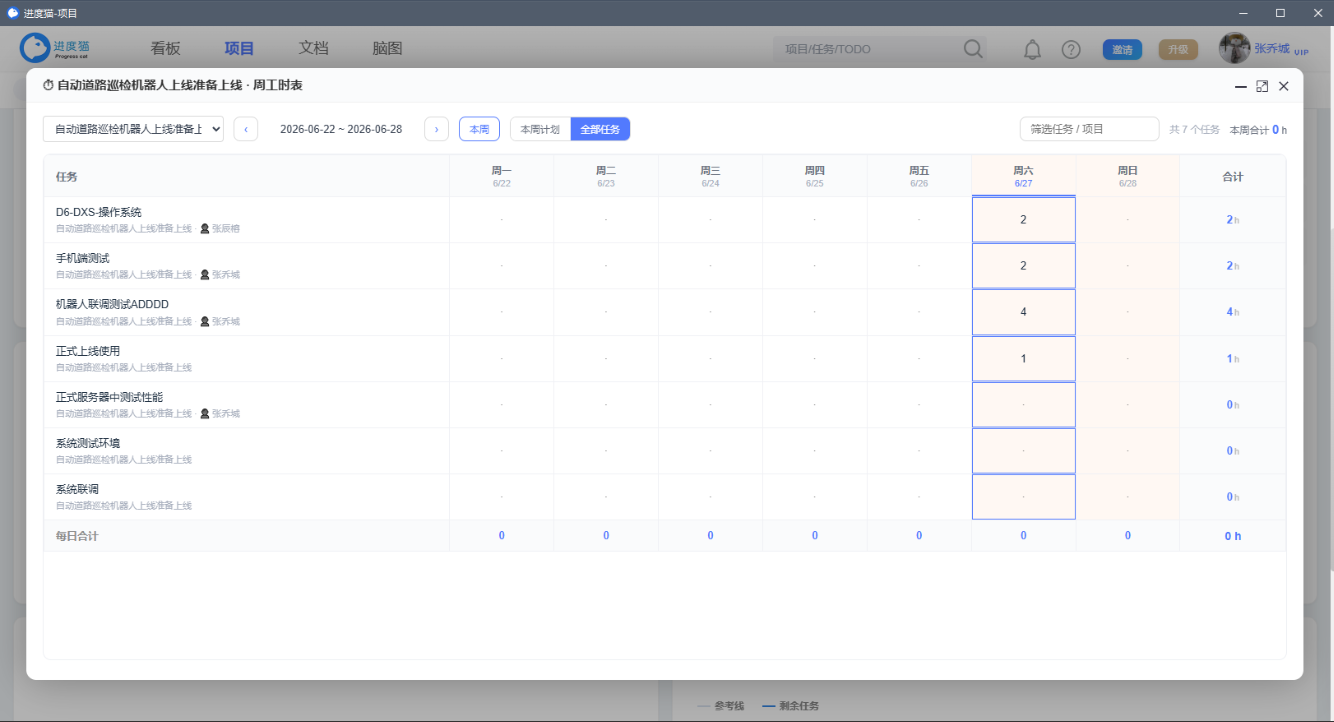This screenshot has width=1334, height=722.
Task: Select the 系统联调 task name
Action: (77, 489)
